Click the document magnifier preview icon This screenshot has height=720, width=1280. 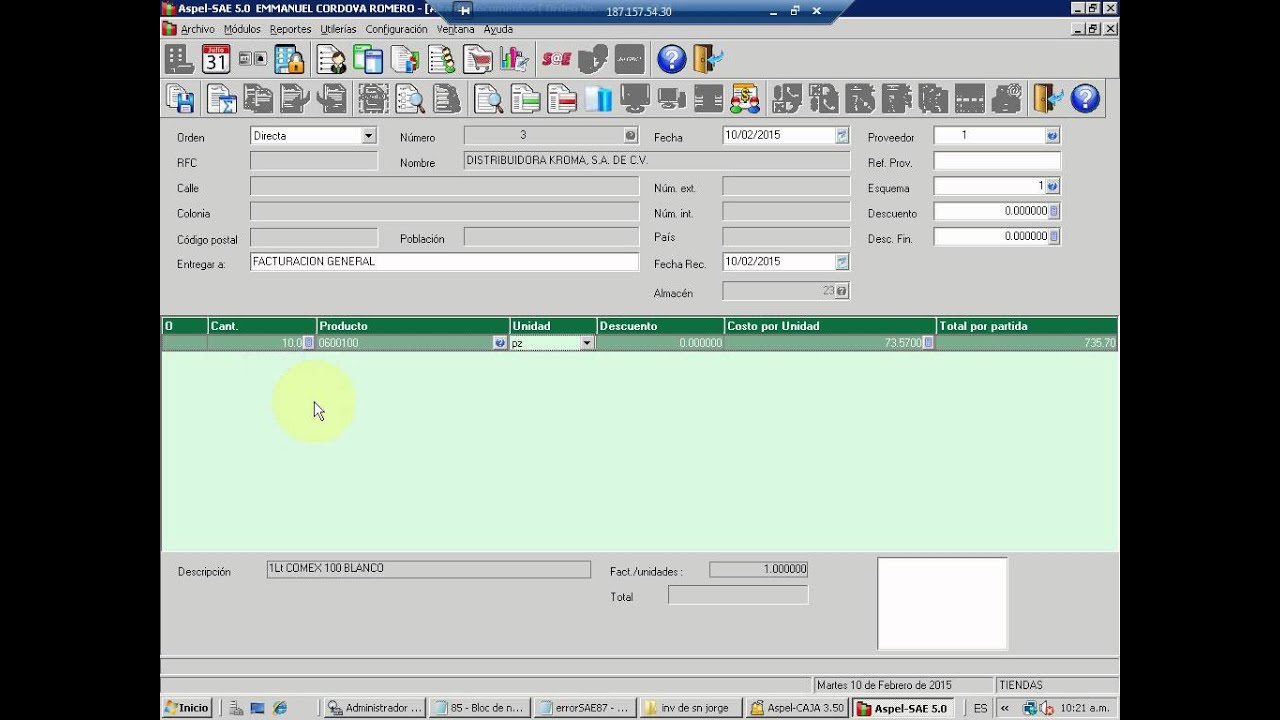[488, 98]
